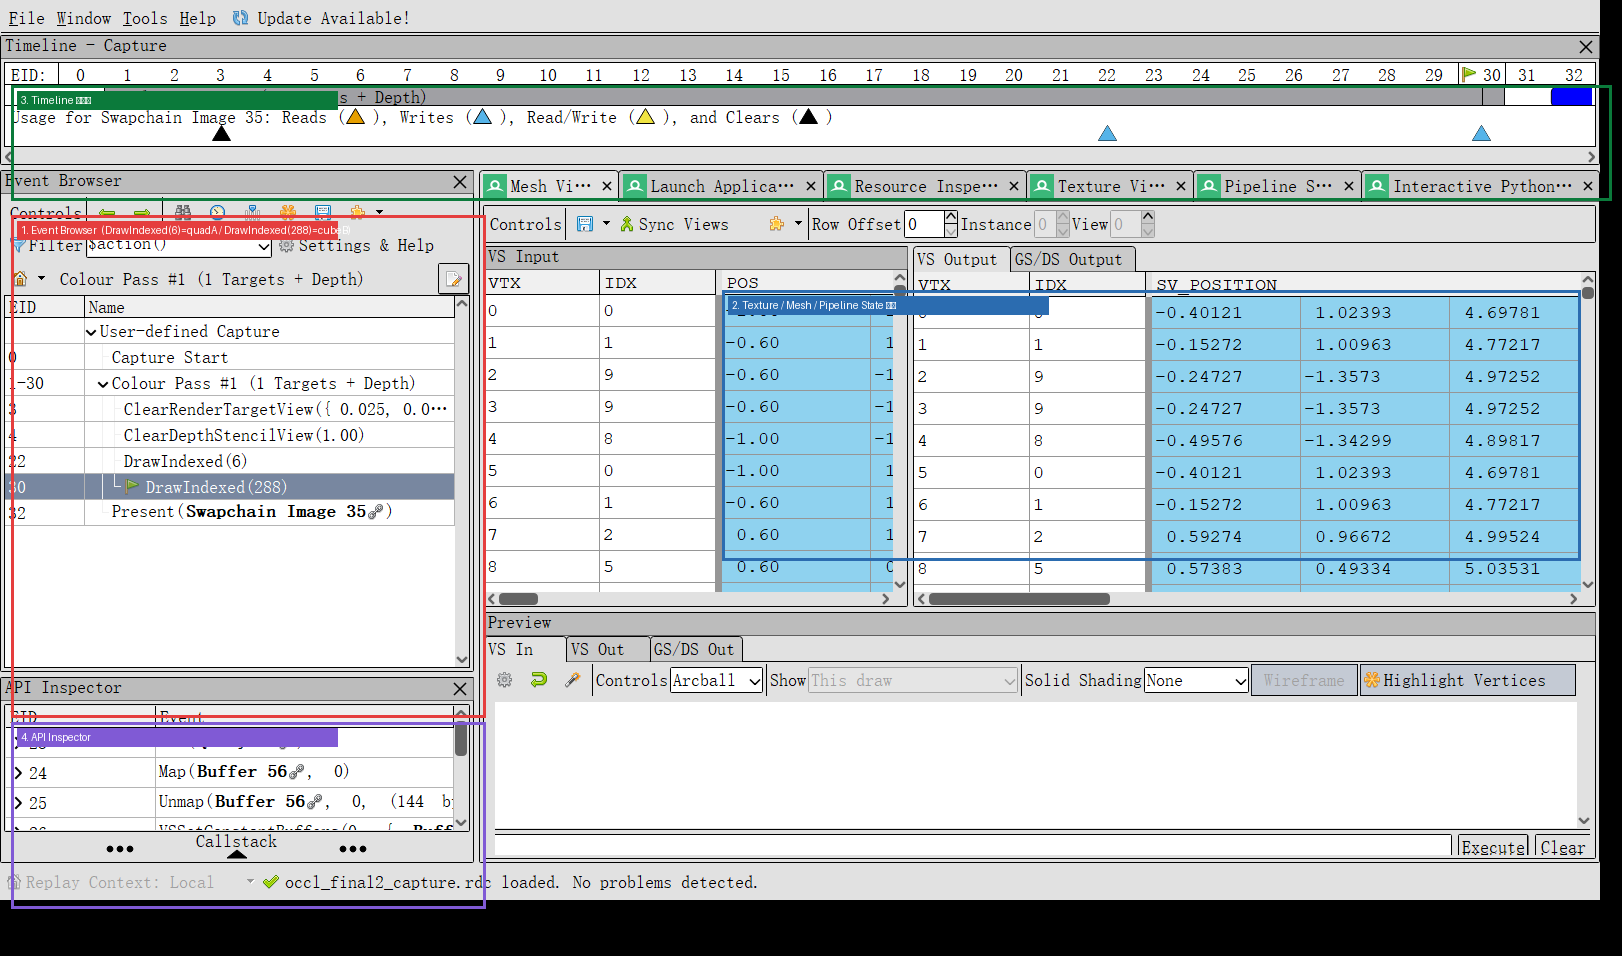Click the blue save icon in Mesh Viewer
Image resolution: width=1622 pixels, height=956 pixels.
pyautogui.click(x=585, y=224)
